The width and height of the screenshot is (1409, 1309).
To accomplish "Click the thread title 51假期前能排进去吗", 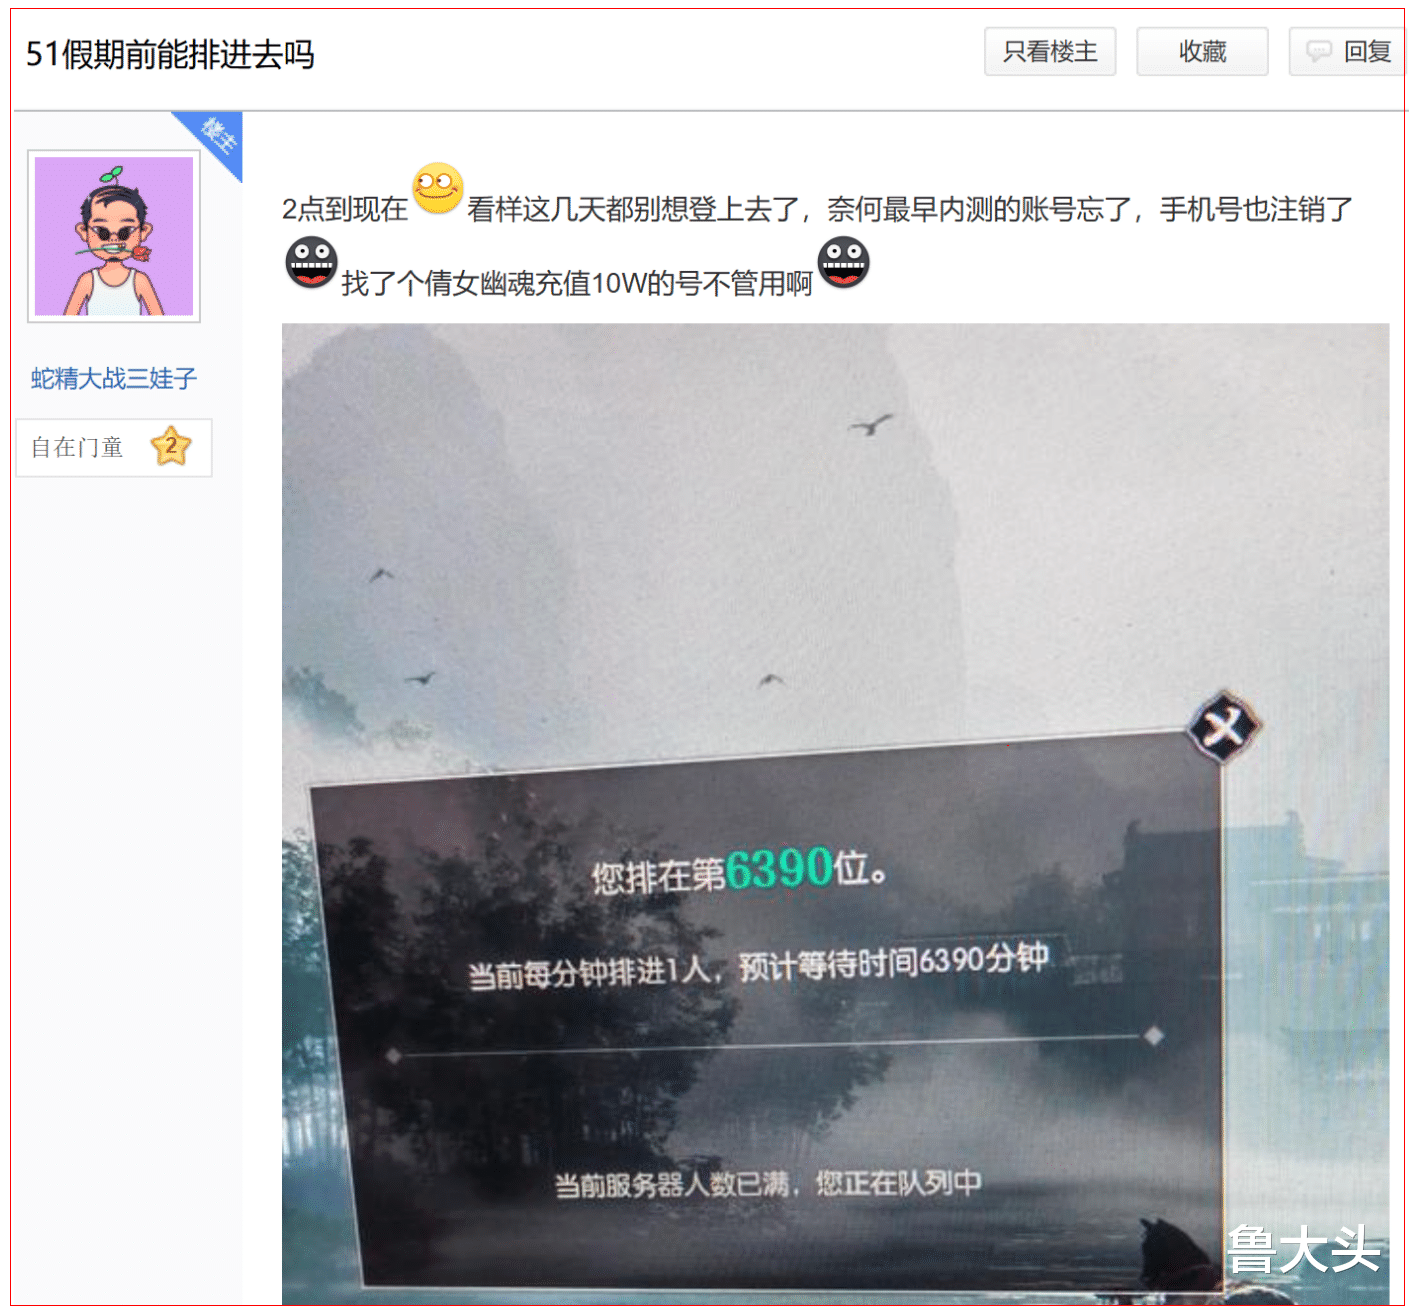I will pos(170,54).
